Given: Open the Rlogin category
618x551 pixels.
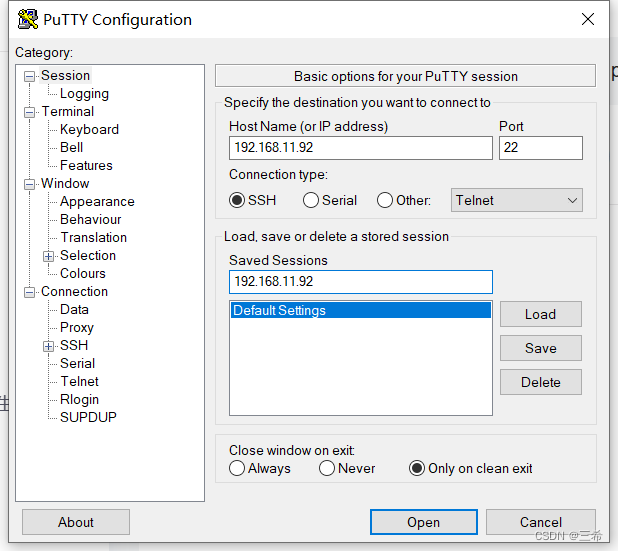Looking at the screenshot, I should point(79,399).
